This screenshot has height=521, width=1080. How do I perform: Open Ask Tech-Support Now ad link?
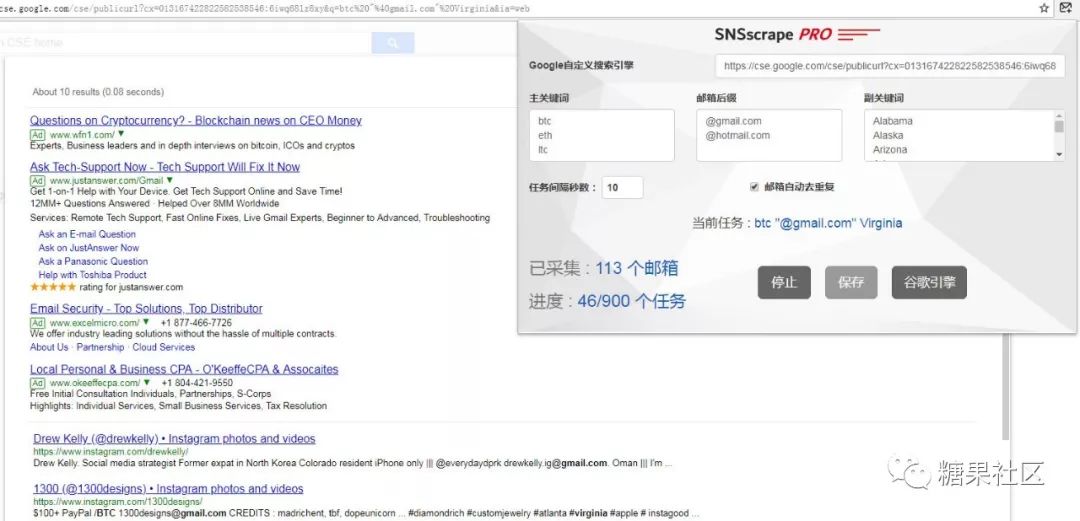[165, 167]
